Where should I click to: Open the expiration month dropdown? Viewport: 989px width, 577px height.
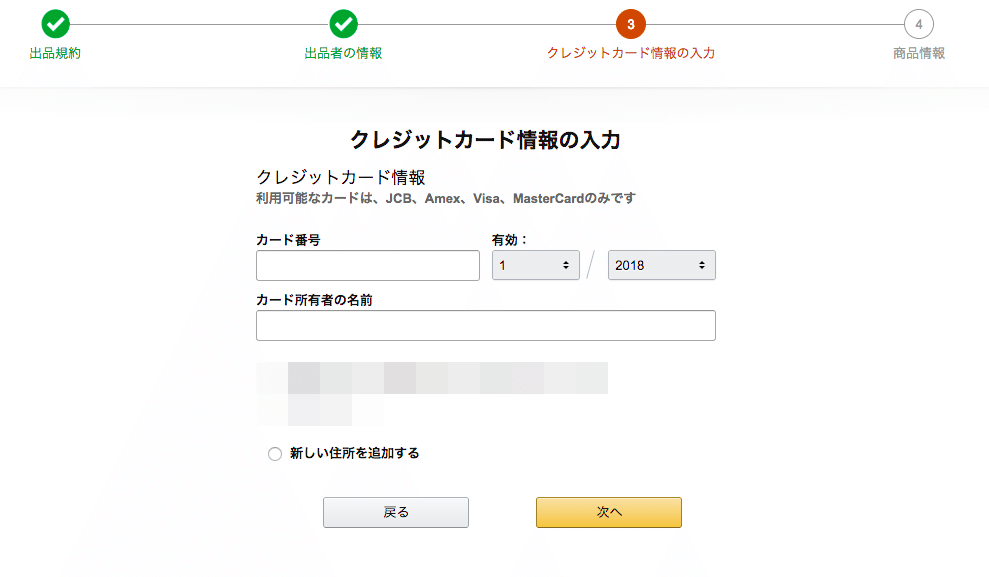click(535, 265)
